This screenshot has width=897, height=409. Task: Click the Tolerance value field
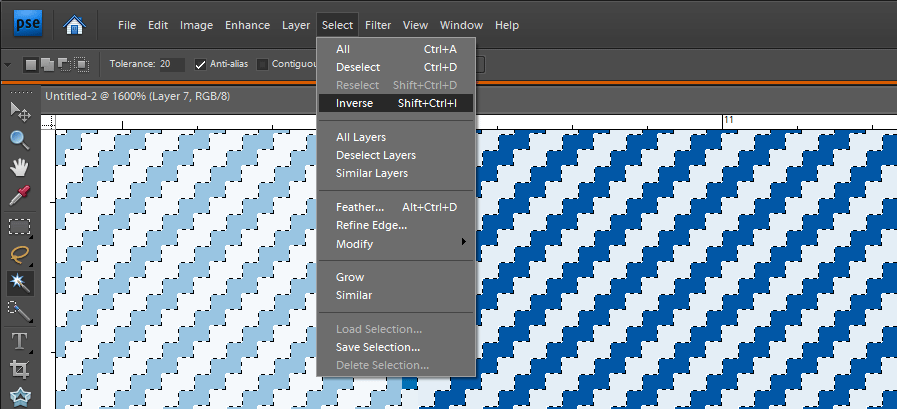pyautogui.click(x=172, y=65)
